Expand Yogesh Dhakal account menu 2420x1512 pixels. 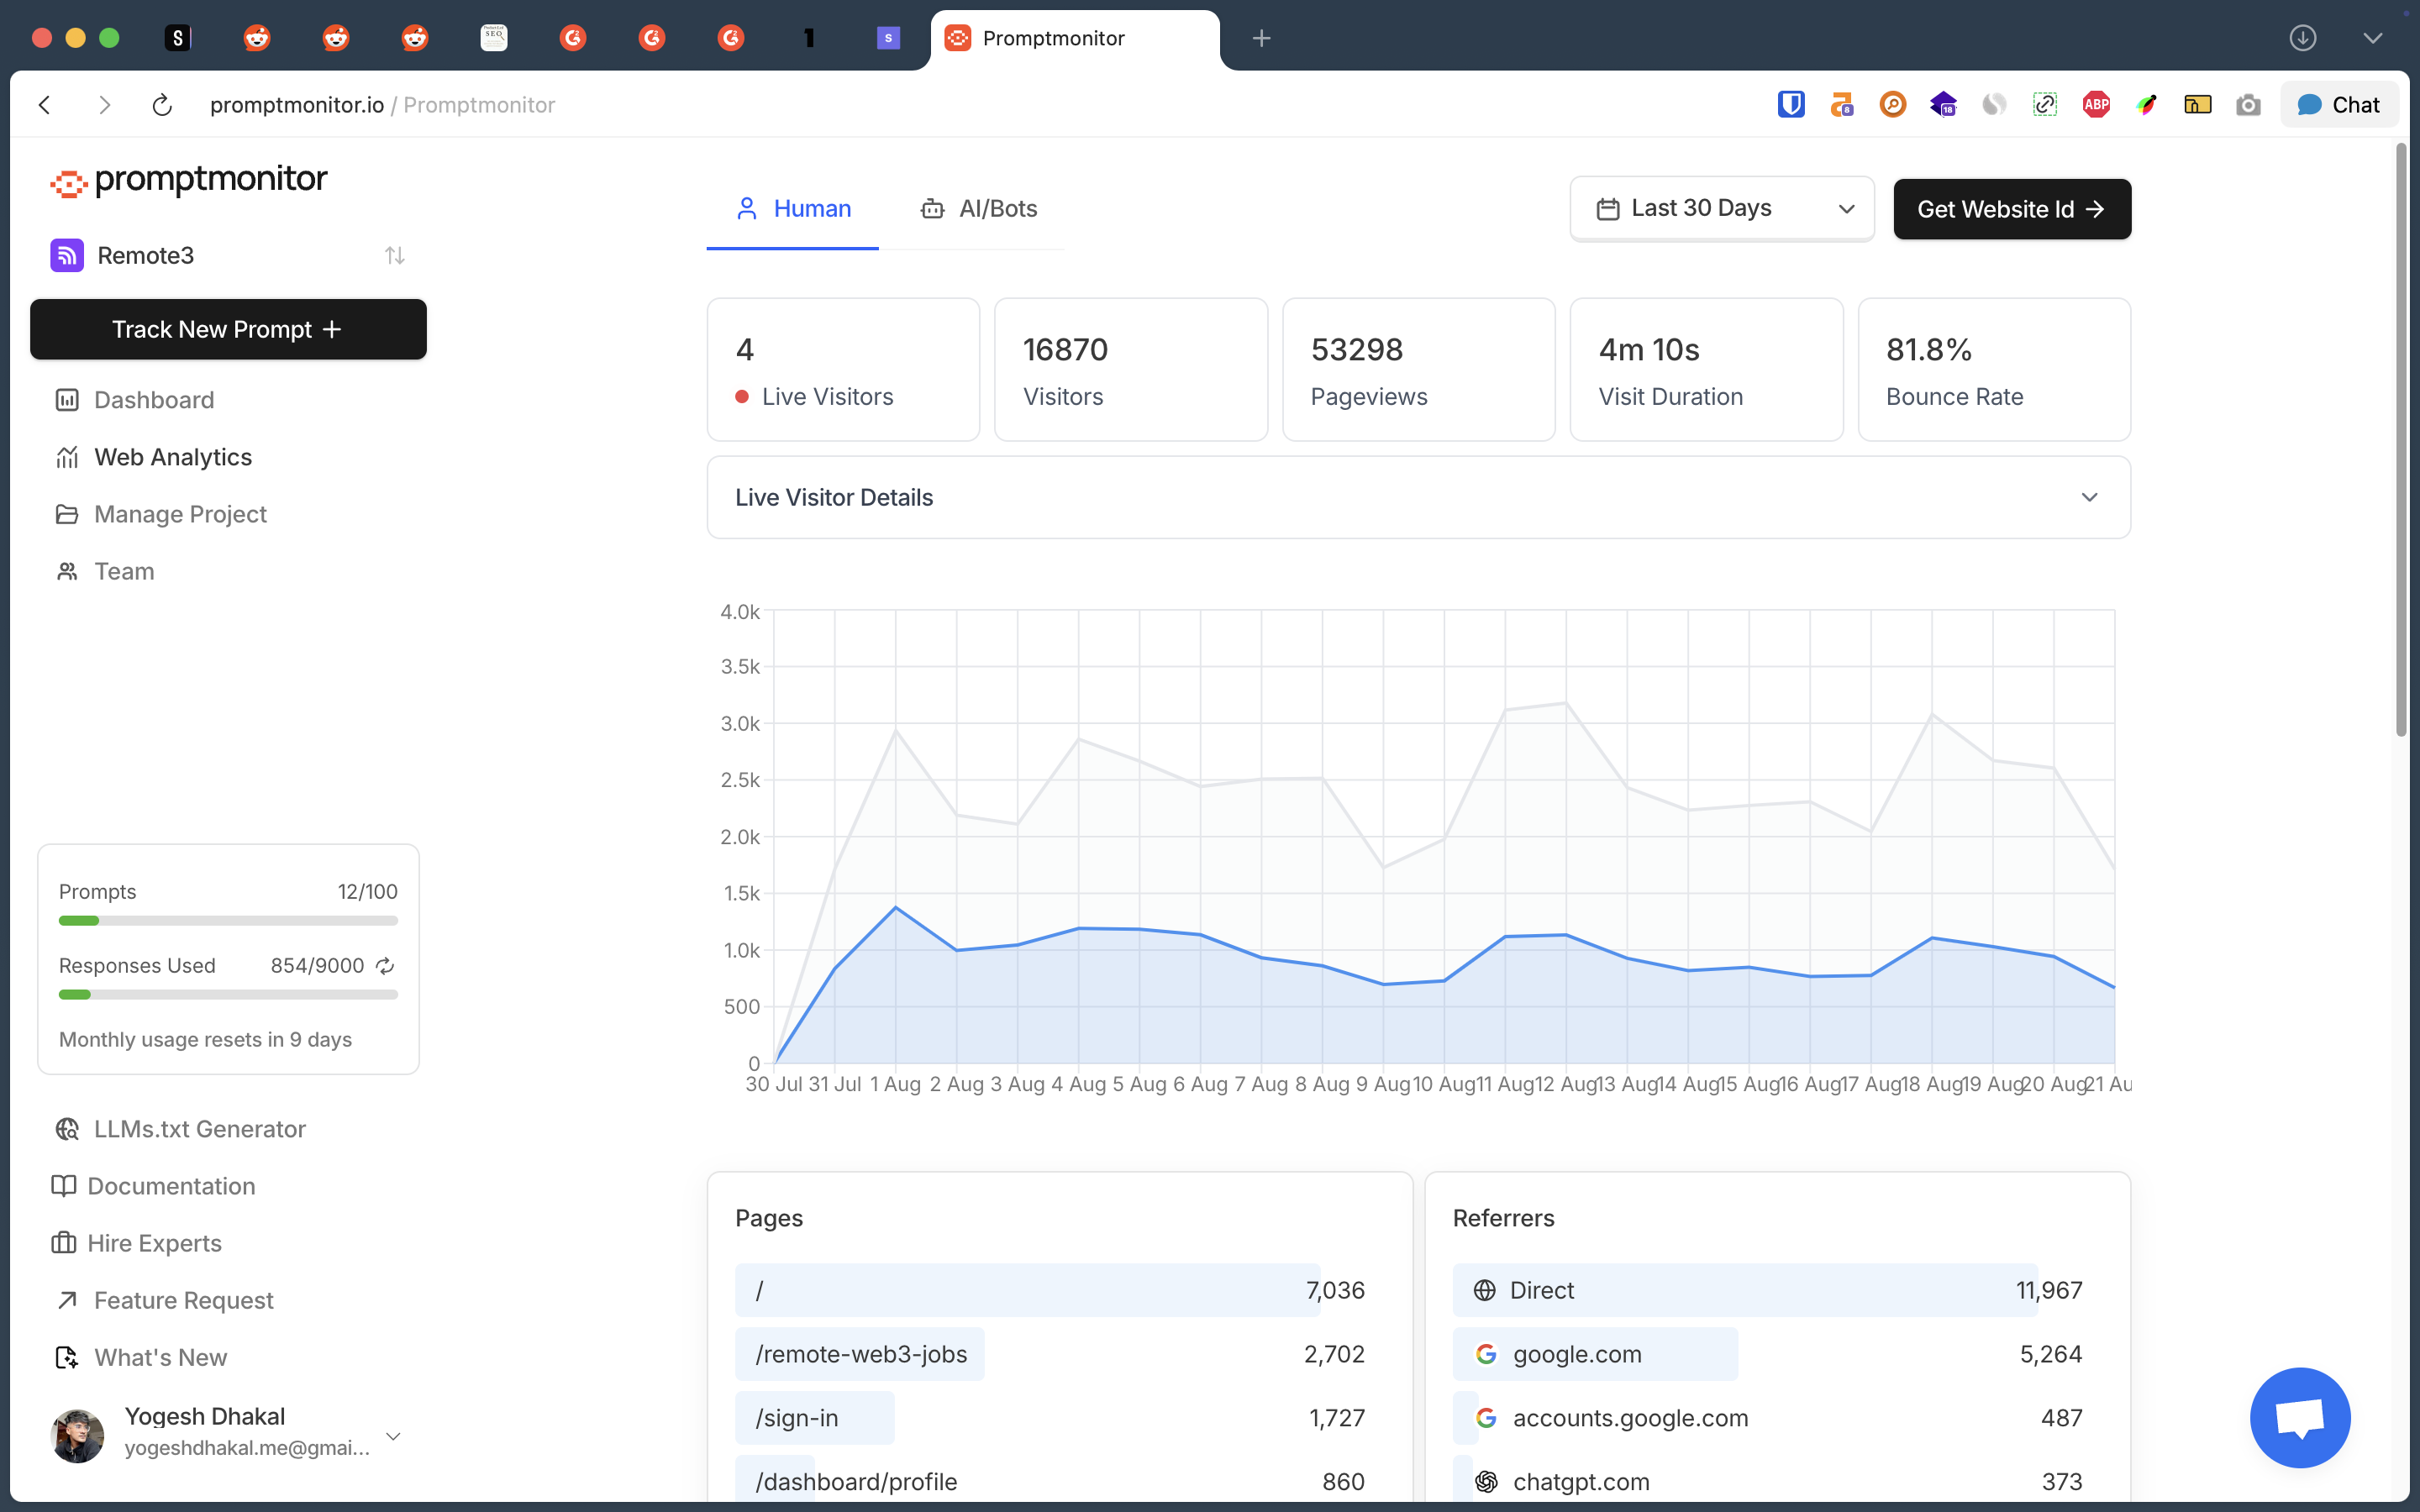coord(393,1436)
